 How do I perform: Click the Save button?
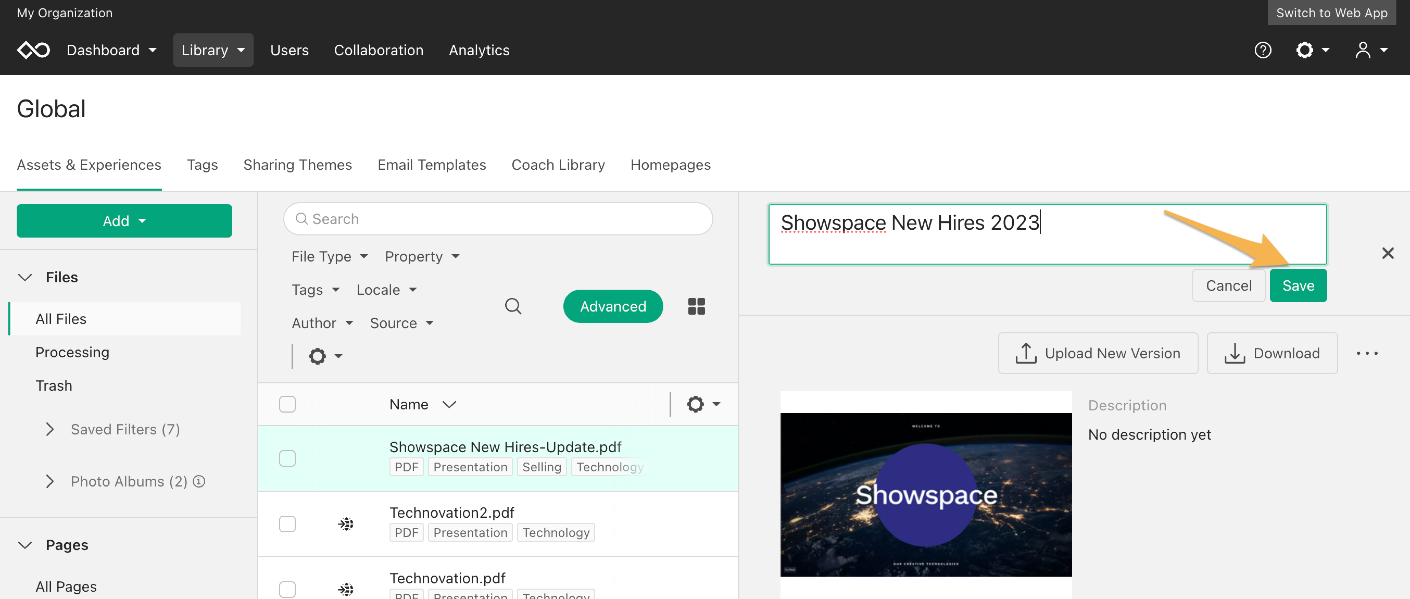(1298, 286)
